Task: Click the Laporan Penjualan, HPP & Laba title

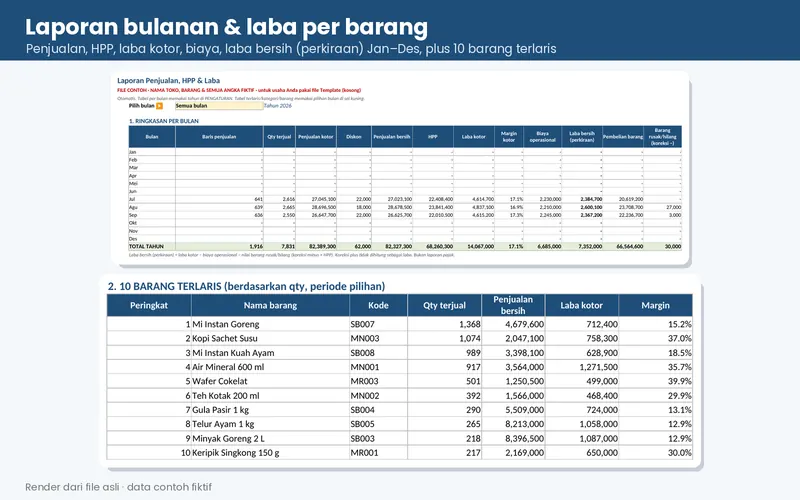Action: [x=168, y=81]
